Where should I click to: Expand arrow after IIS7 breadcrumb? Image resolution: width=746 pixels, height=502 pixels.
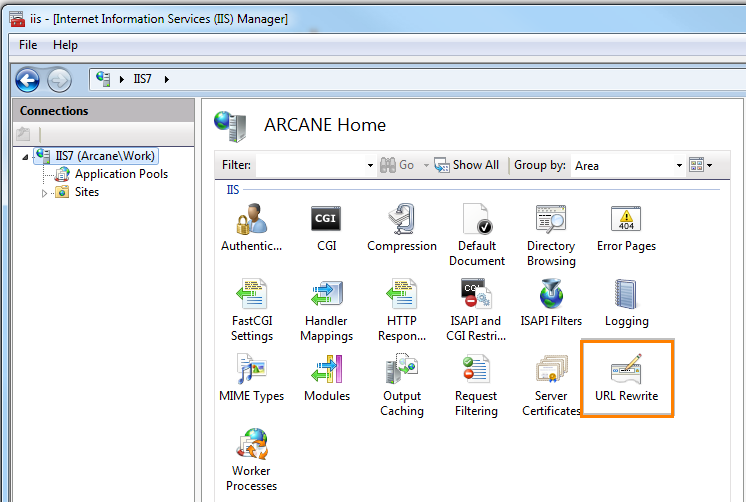point(167,79)
